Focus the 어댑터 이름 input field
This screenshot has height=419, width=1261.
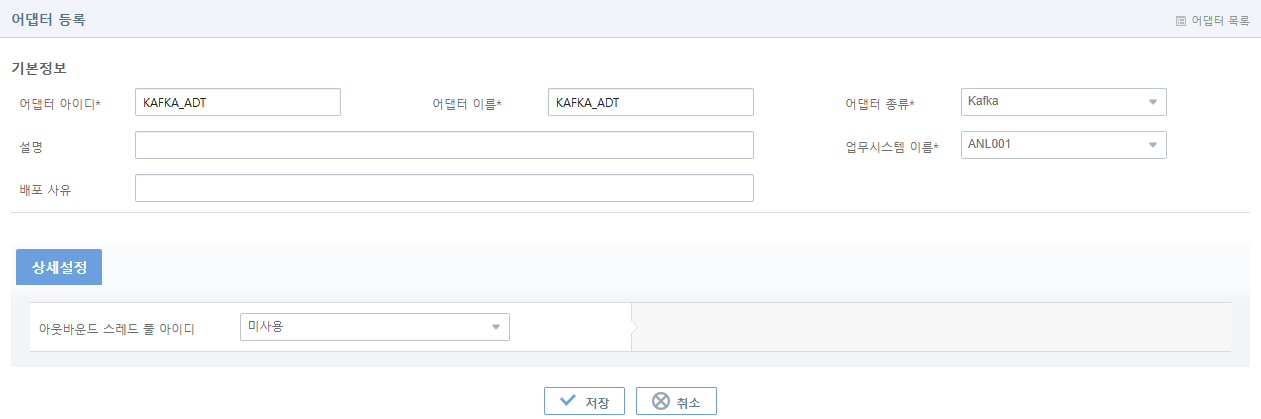tap(650, 102)
